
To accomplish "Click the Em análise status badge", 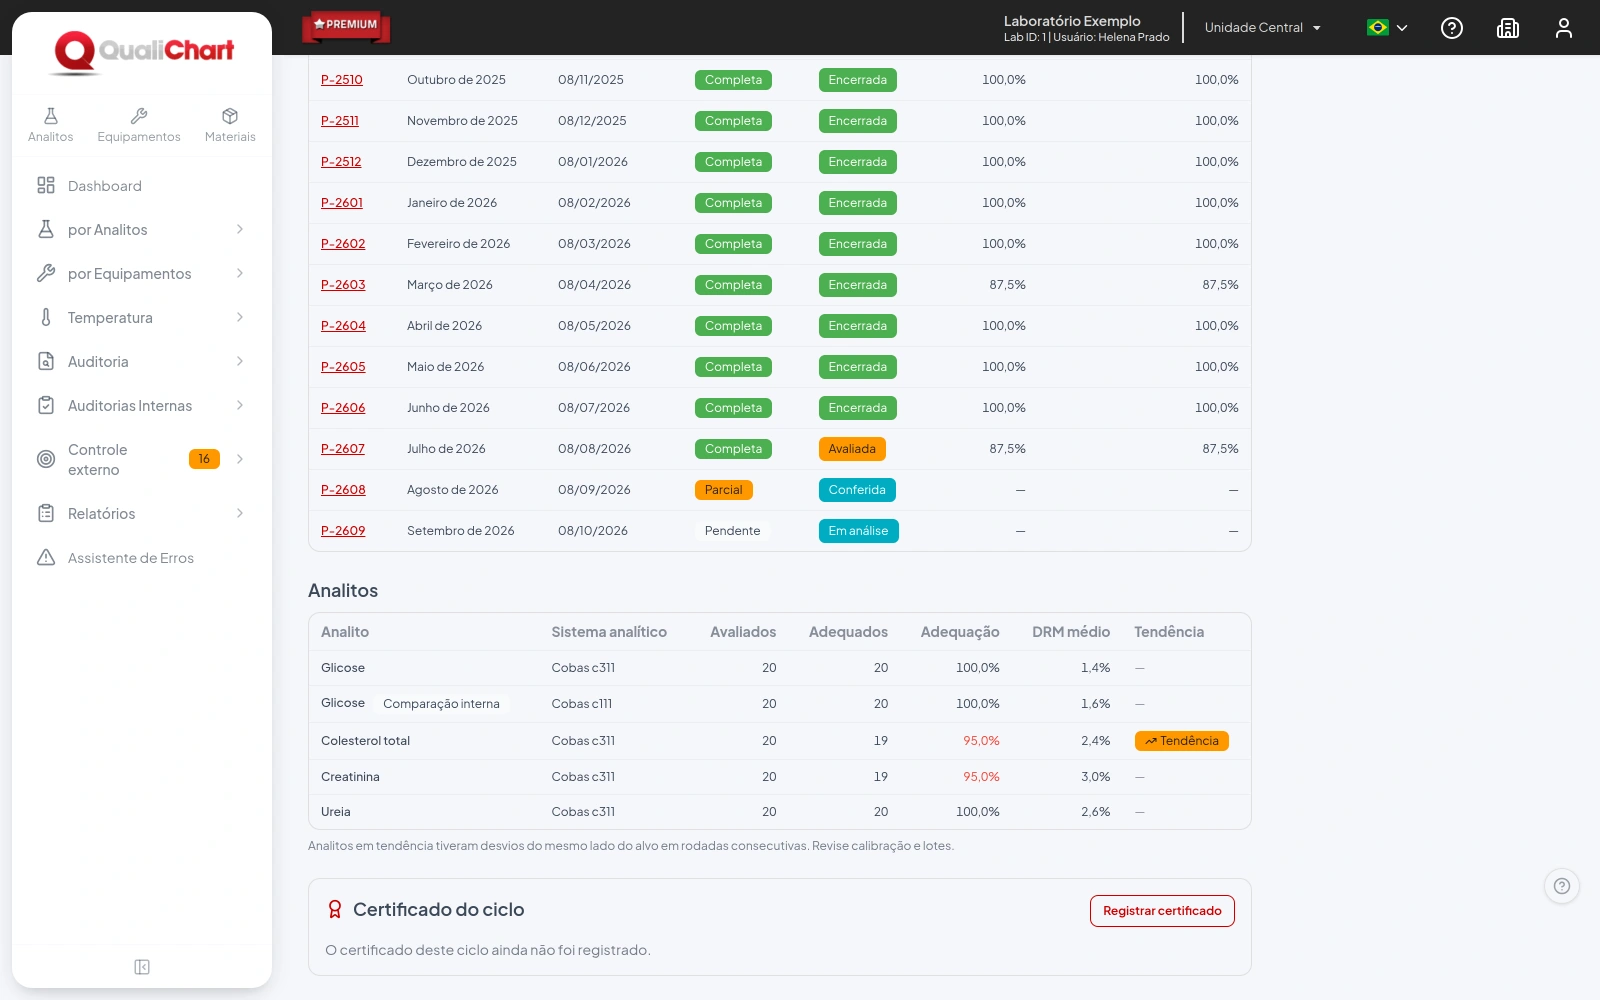I will click(858, 531).
